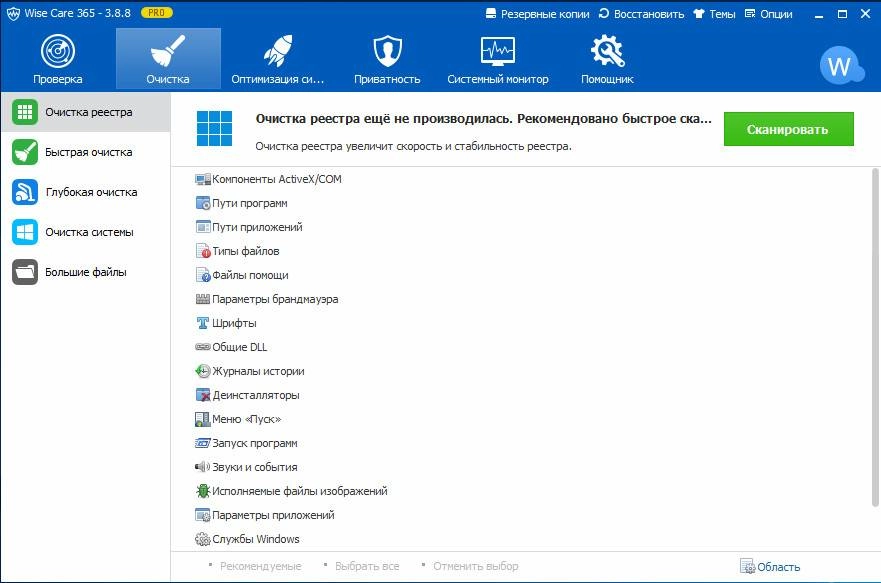Click the Файлы помощи icon
Screen dimensions: 881x583
click(203, 275)
